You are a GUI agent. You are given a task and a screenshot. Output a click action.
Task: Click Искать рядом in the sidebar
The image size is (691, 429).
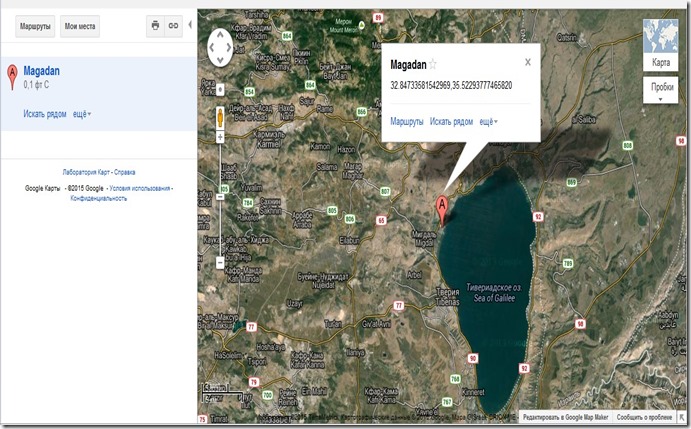coord(45,114)
